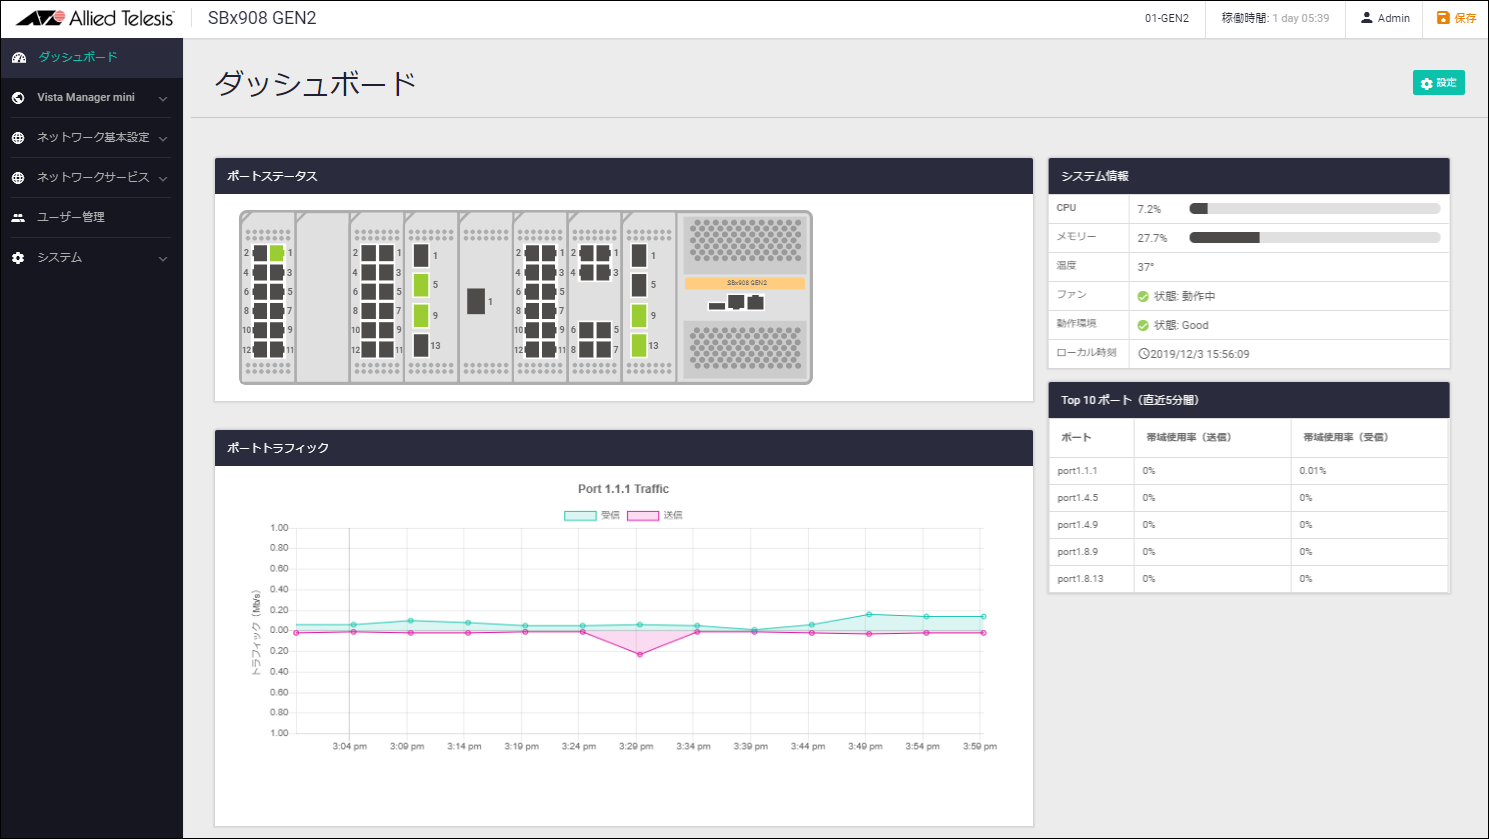The image size is (1489, 839).
Task: Click the Vista Manager mini globe icon
Action: [x=18, y=98]
